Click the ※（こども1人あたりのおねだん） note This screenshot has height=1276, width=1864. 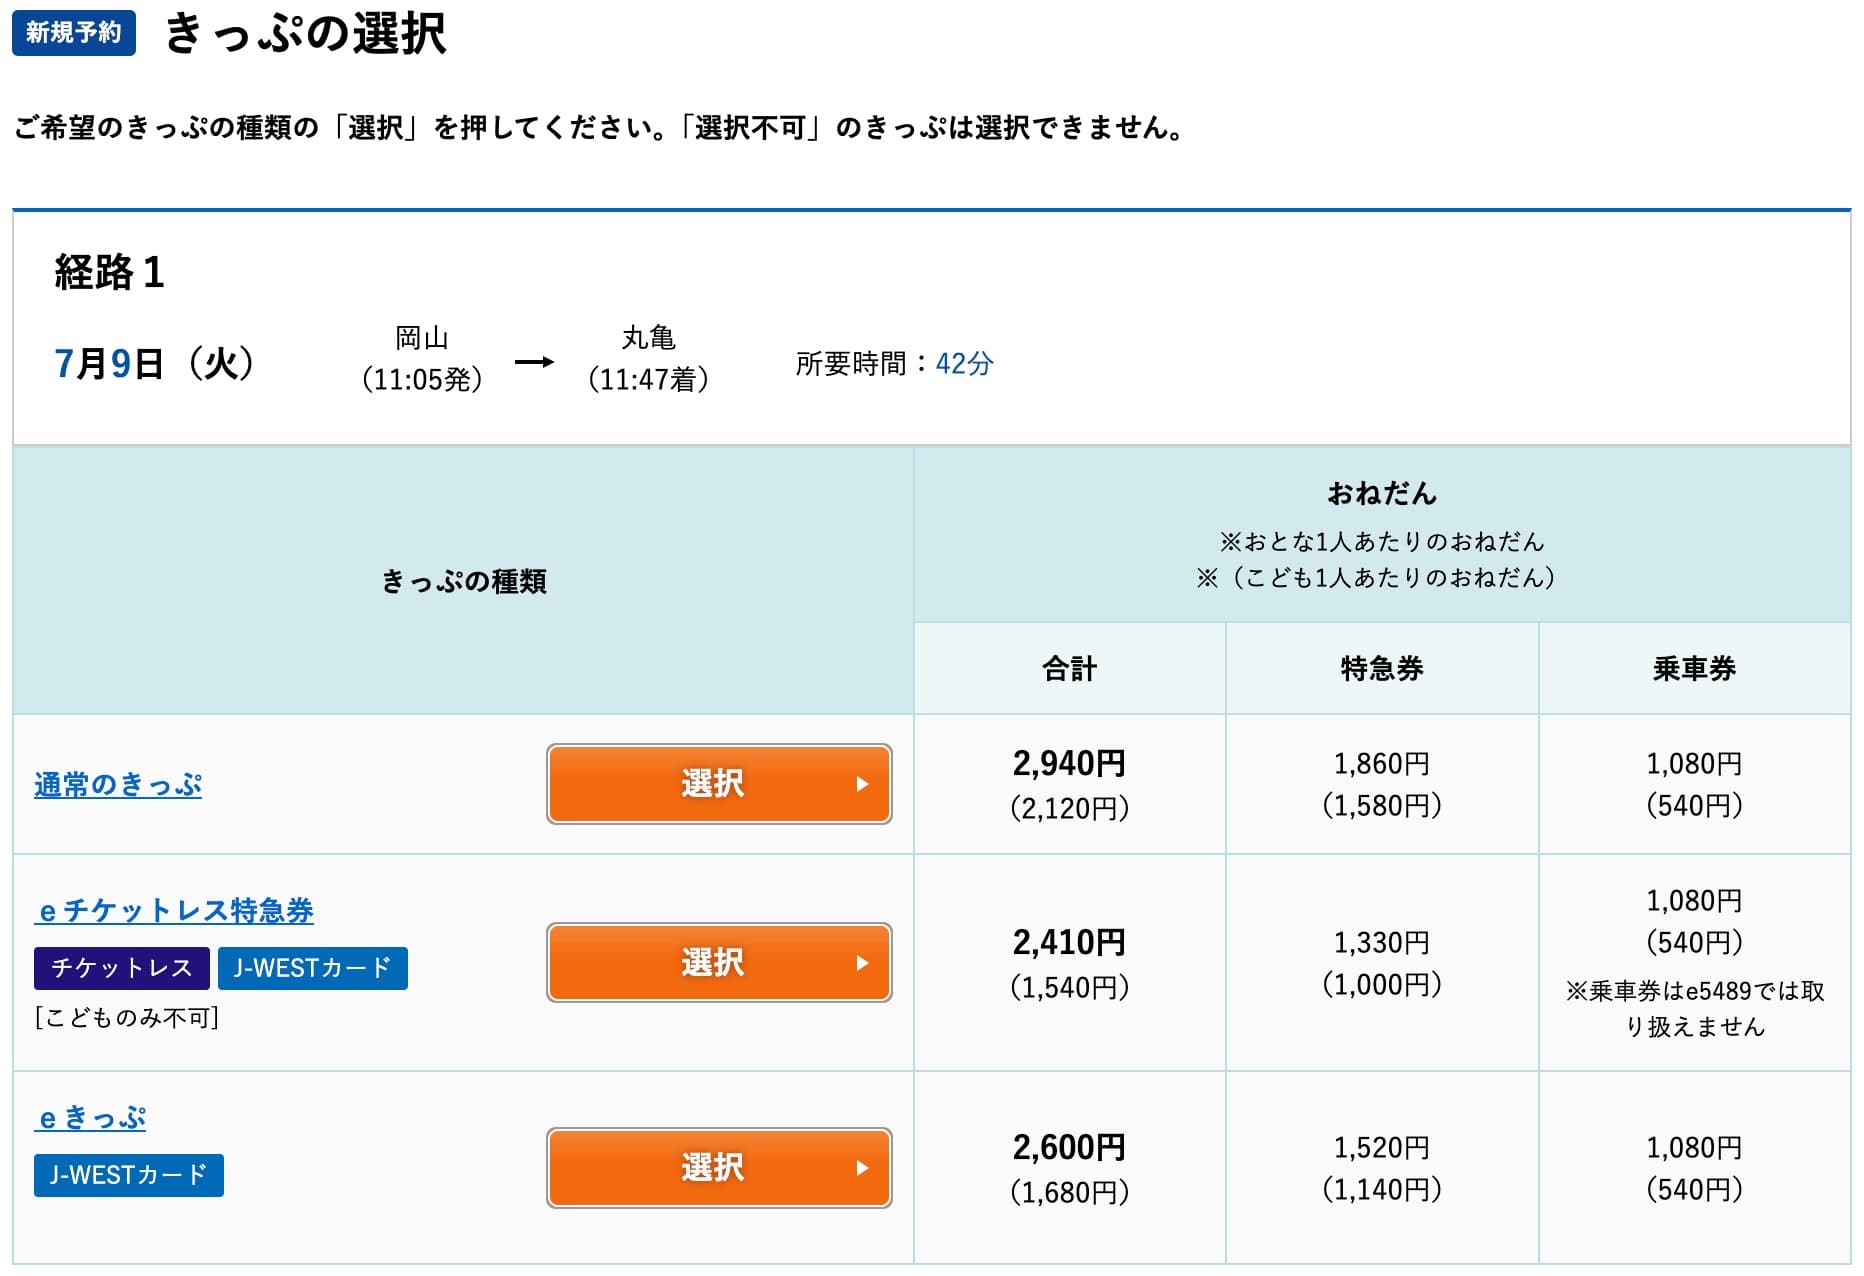coord(1377,578)
